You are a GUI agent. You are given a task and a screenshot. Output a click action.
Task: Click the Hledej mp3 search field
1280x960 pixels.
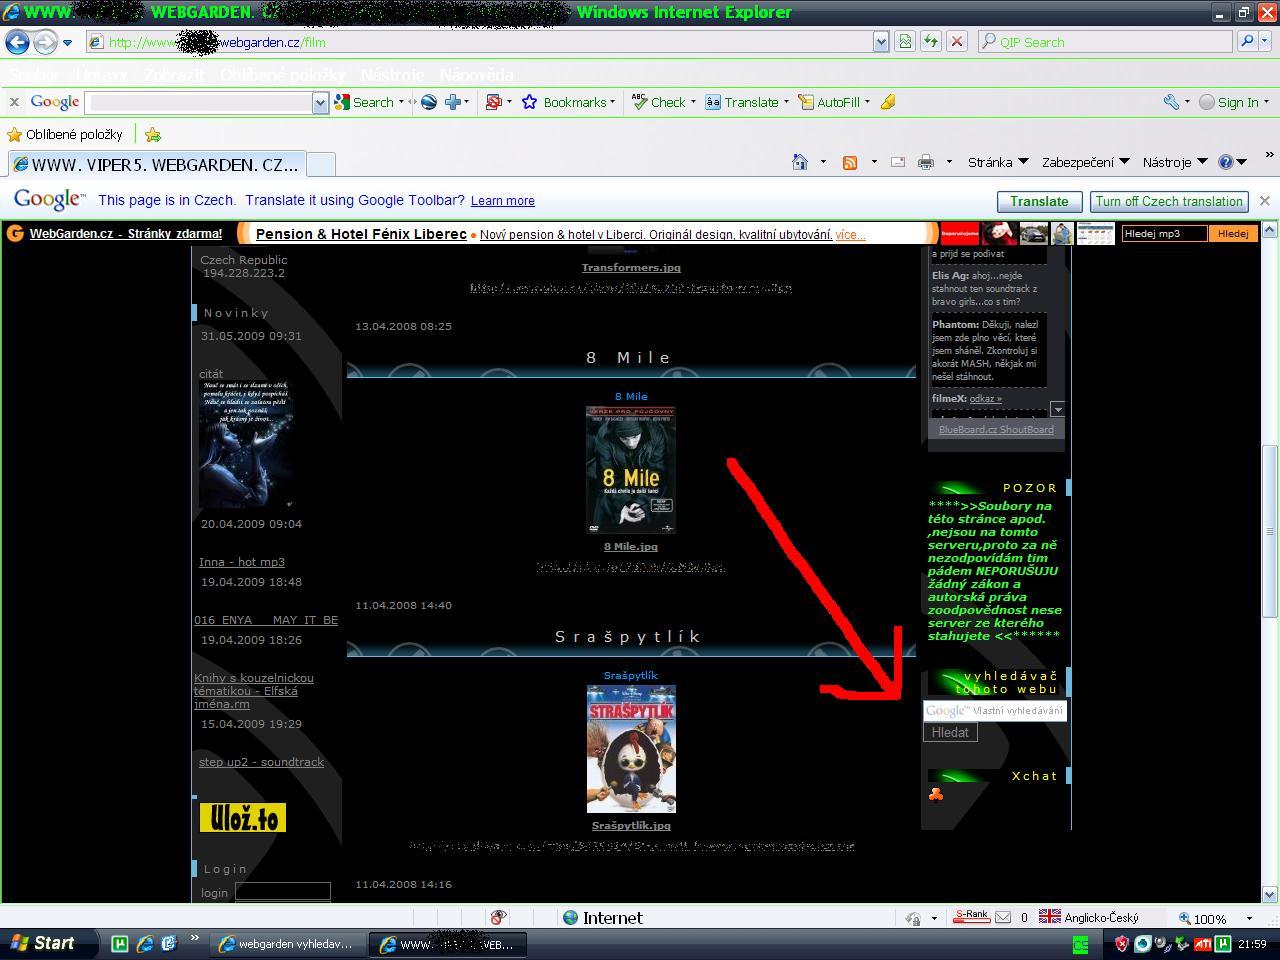1164,233
